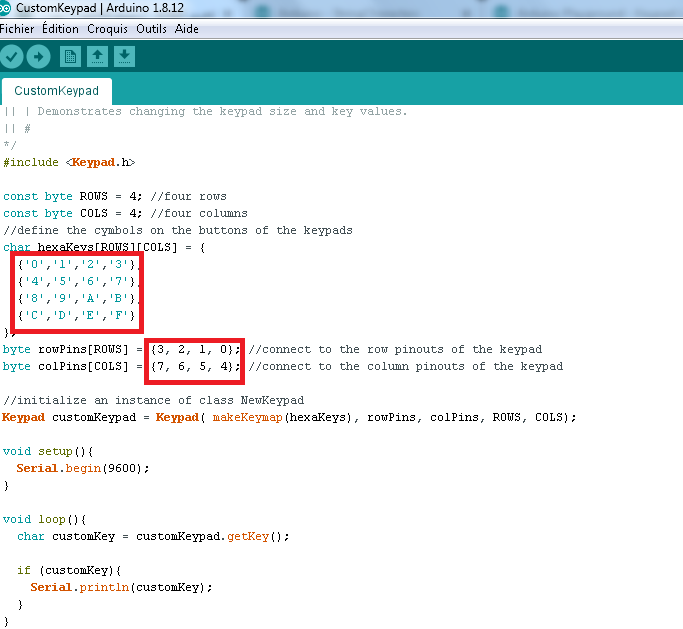Open the Fichier menu
Screen dimensions: 683x629
point(17,29)
